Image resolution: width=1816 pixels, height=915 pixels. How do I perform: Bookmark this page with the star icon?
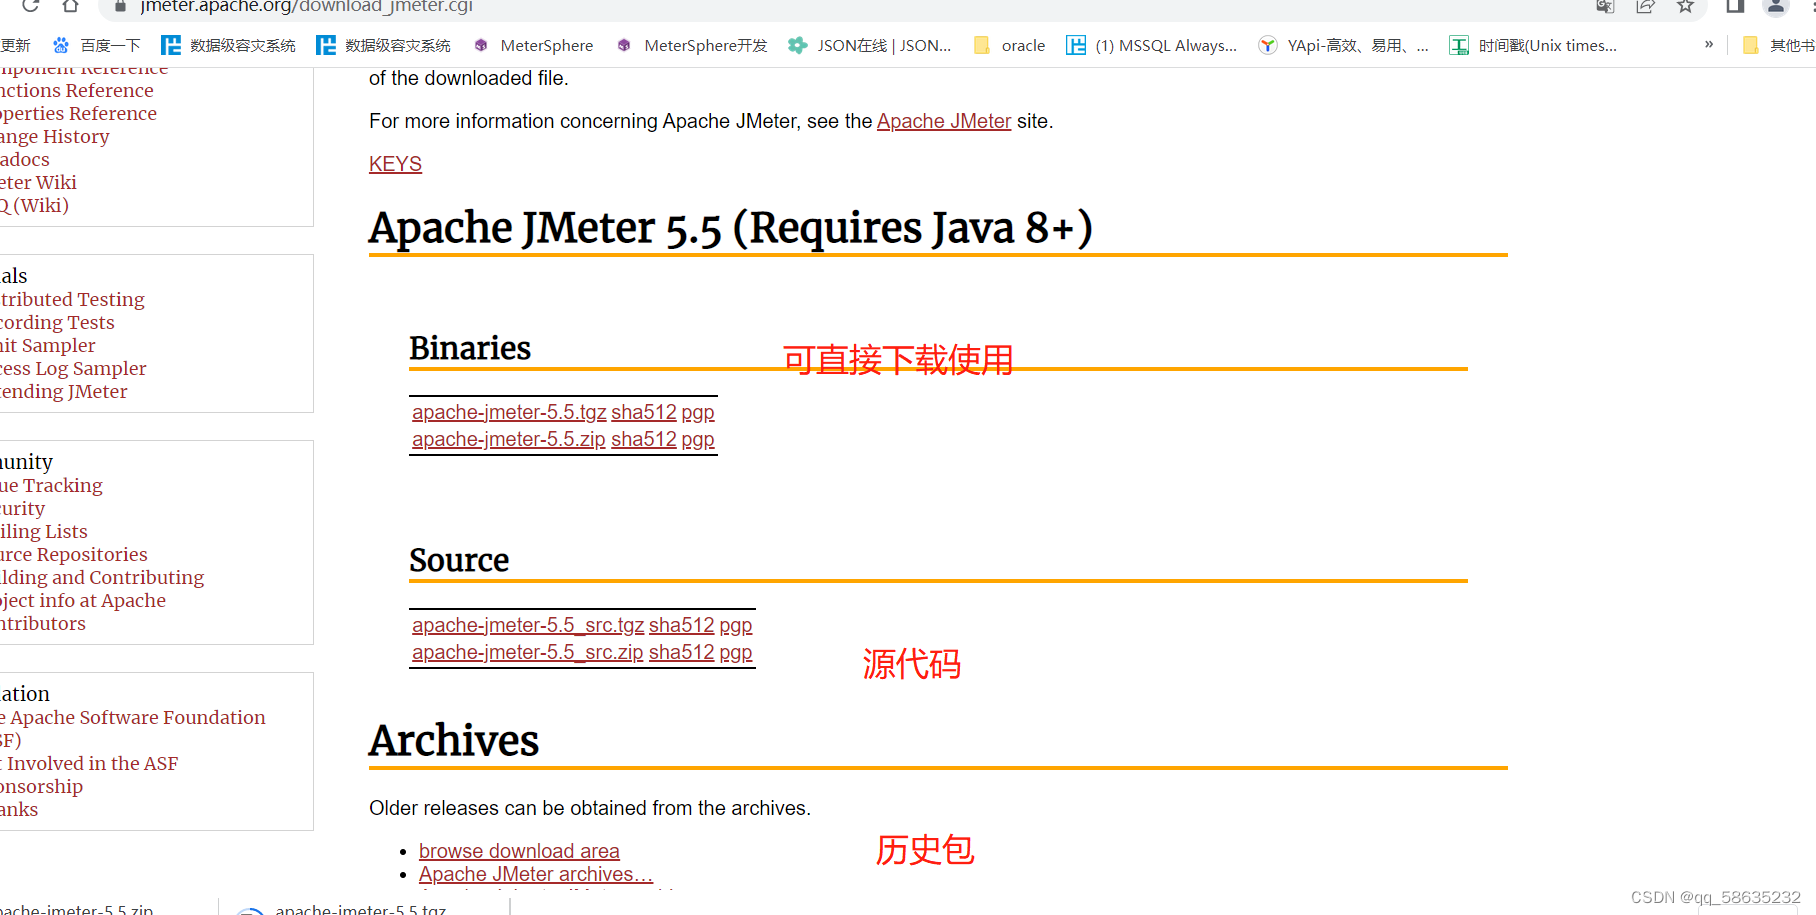coord(1685,6)
